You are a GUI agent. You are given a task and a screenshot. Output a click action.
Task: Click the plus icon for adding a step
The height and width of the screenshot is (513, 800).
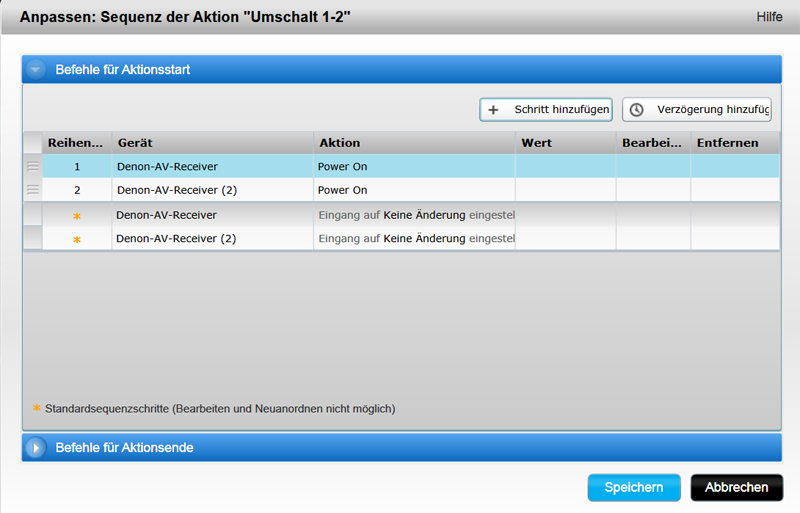pos(493,110)
